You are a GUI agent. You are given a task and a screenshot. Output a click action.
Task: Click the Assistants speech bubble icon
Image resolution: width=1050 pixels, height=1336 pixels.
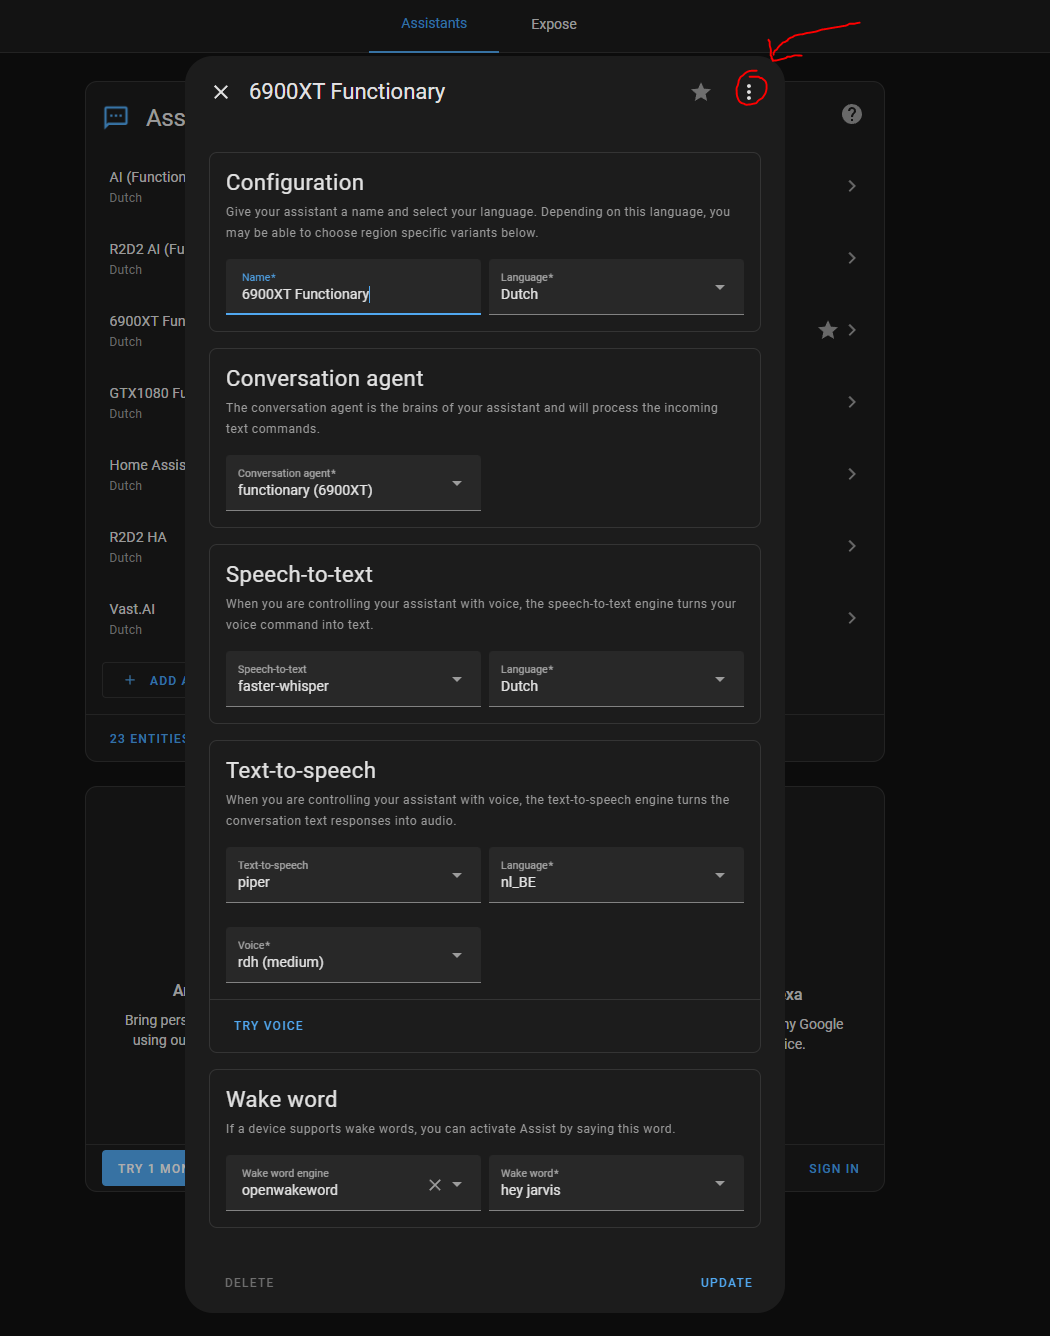(116, 117)
